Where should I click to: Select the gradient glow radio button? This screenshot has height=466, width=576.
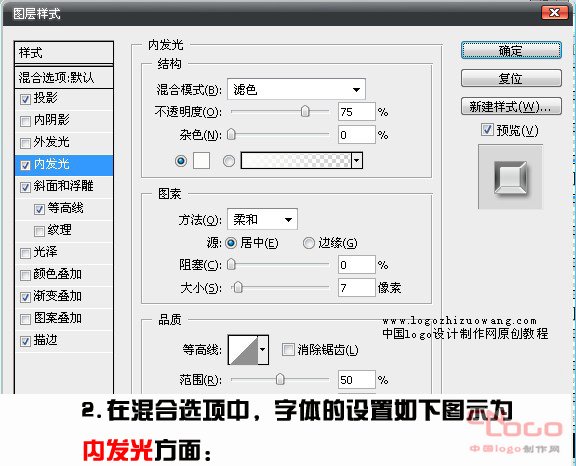tap(229, 161)
